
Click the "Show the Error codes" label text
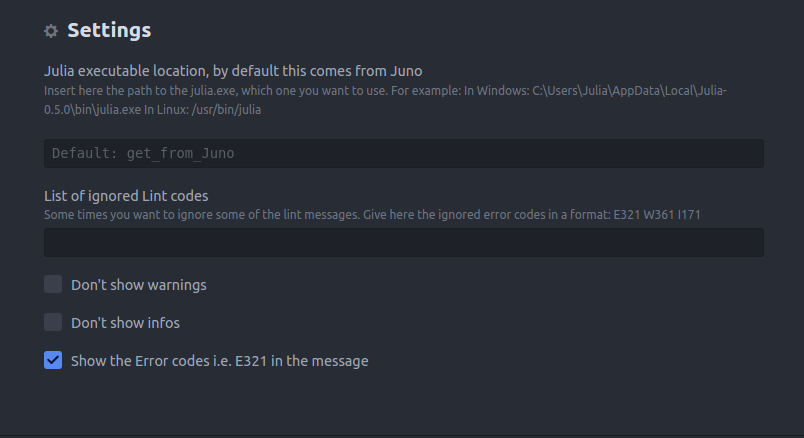pyautogui.click(x=219, y=361)
